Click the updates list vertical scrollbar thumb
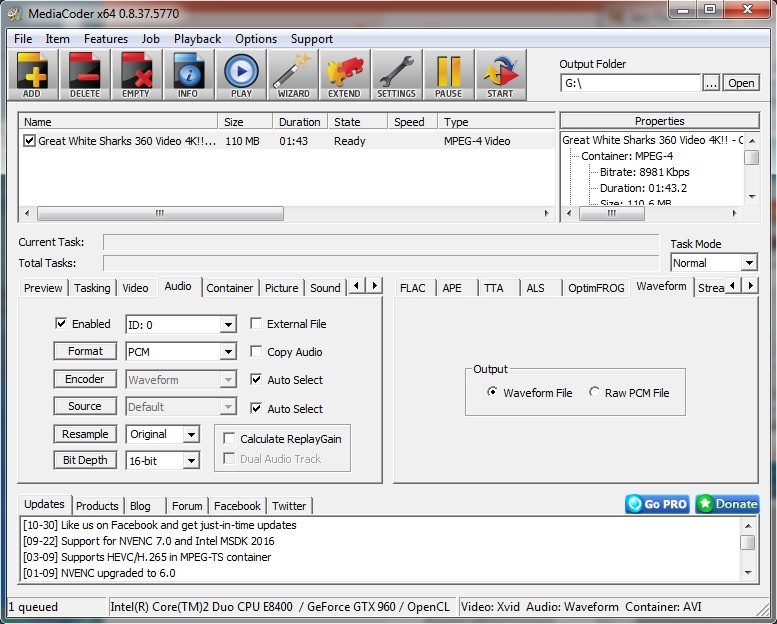 [748, 542]
